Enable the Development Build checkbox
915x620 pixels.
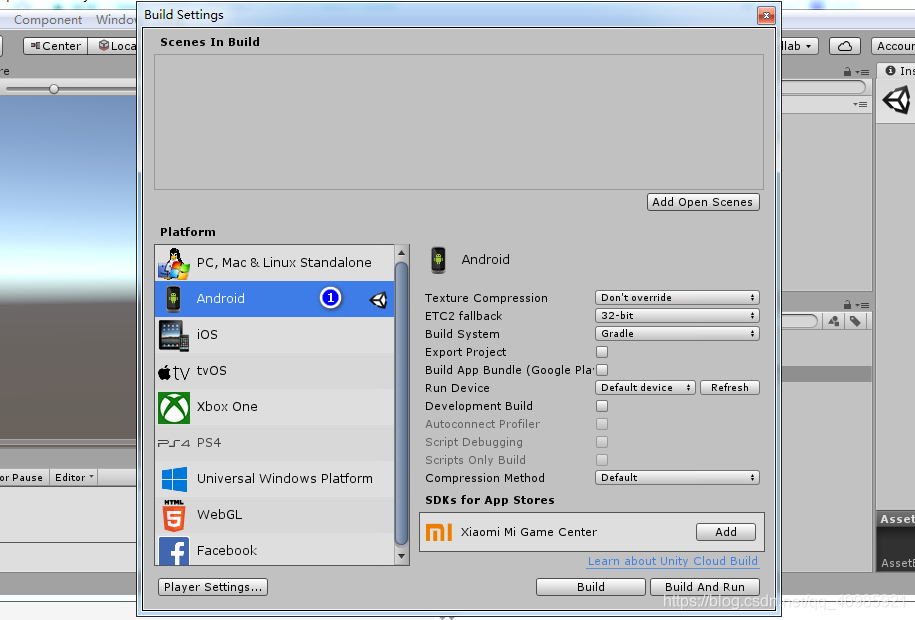[x=602, y=406]
